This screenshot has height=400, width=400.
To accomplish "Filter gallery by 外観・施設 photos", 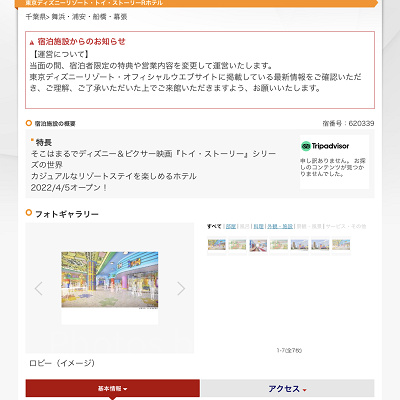I will click(280, 226).
